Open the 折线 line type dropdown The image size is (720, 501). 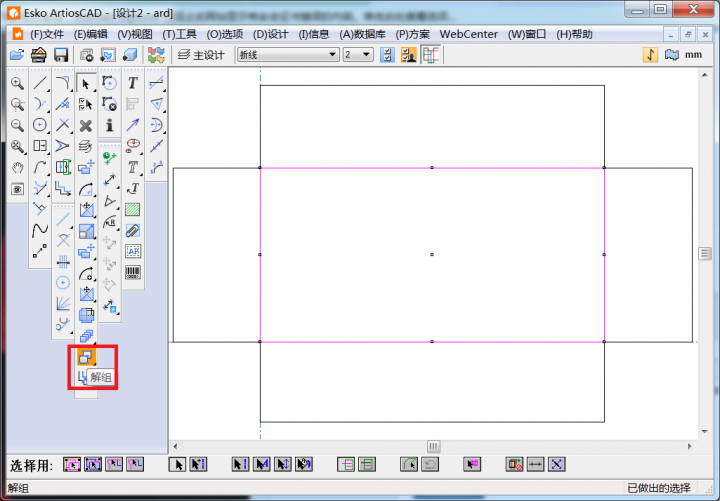coord(332,54)
